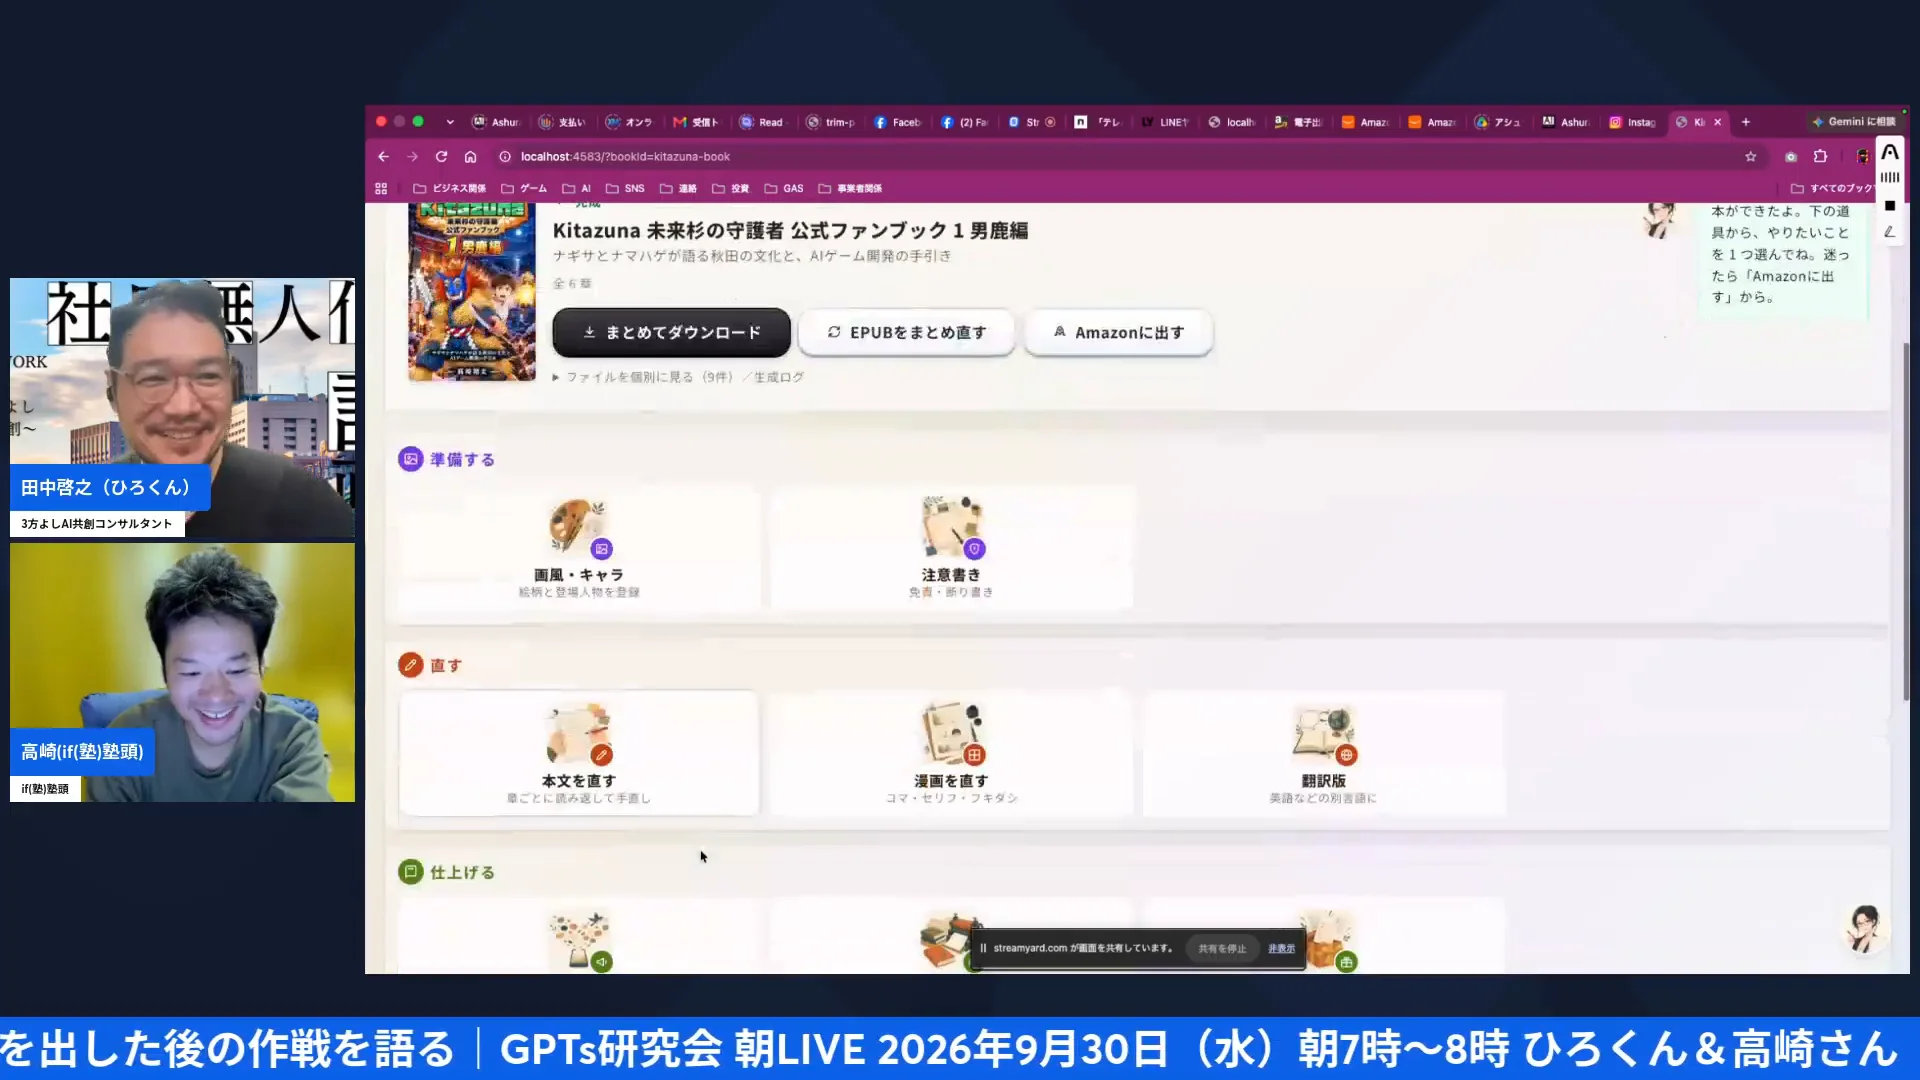Open the tab search dropdown arrow

450,122
